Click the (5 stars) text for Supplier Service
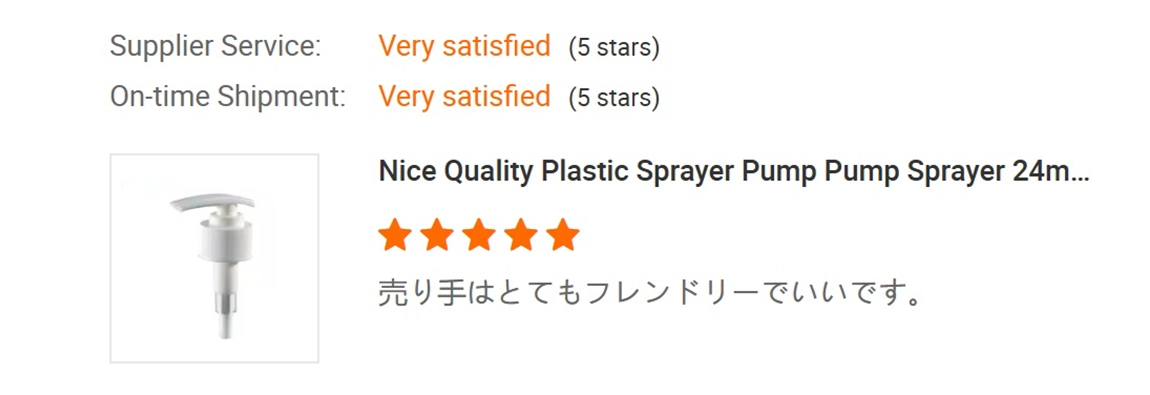This screenshot has width=1150, height=395. click(x=614, y=48)
